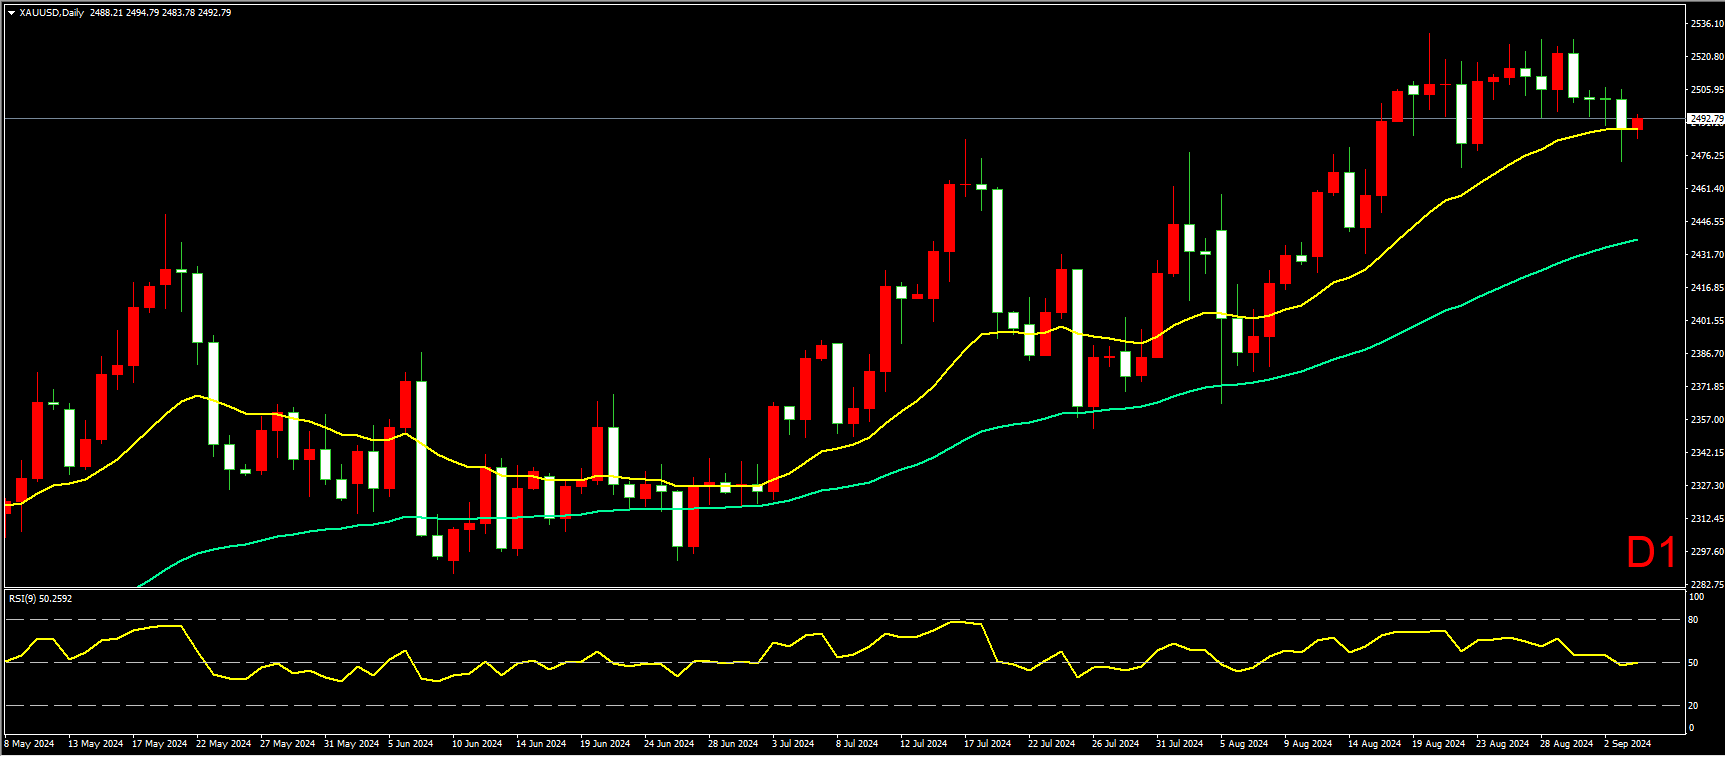Click price axis label 2282.75
This screenshot has height=757, width=1725.
[1707, 585]
